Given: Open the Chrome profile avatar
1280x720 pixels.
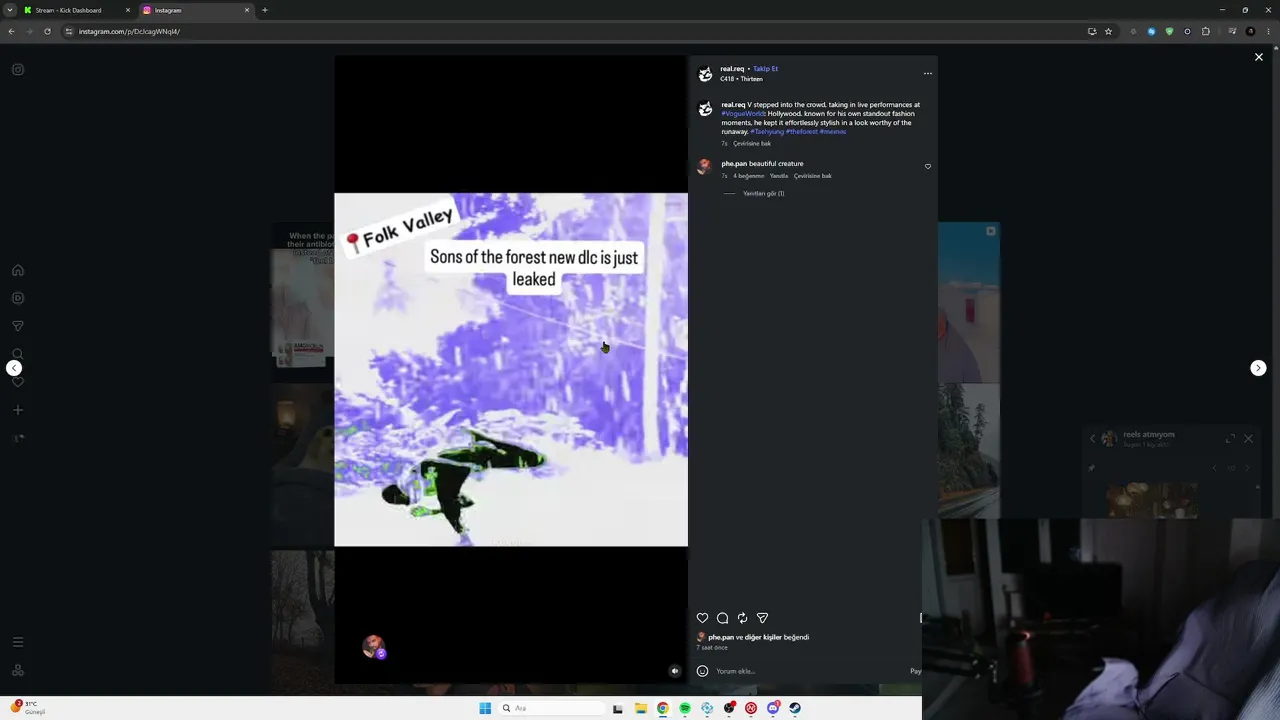Looking at the screenshot, I should pyautogui.click(x=1250, y=31).
